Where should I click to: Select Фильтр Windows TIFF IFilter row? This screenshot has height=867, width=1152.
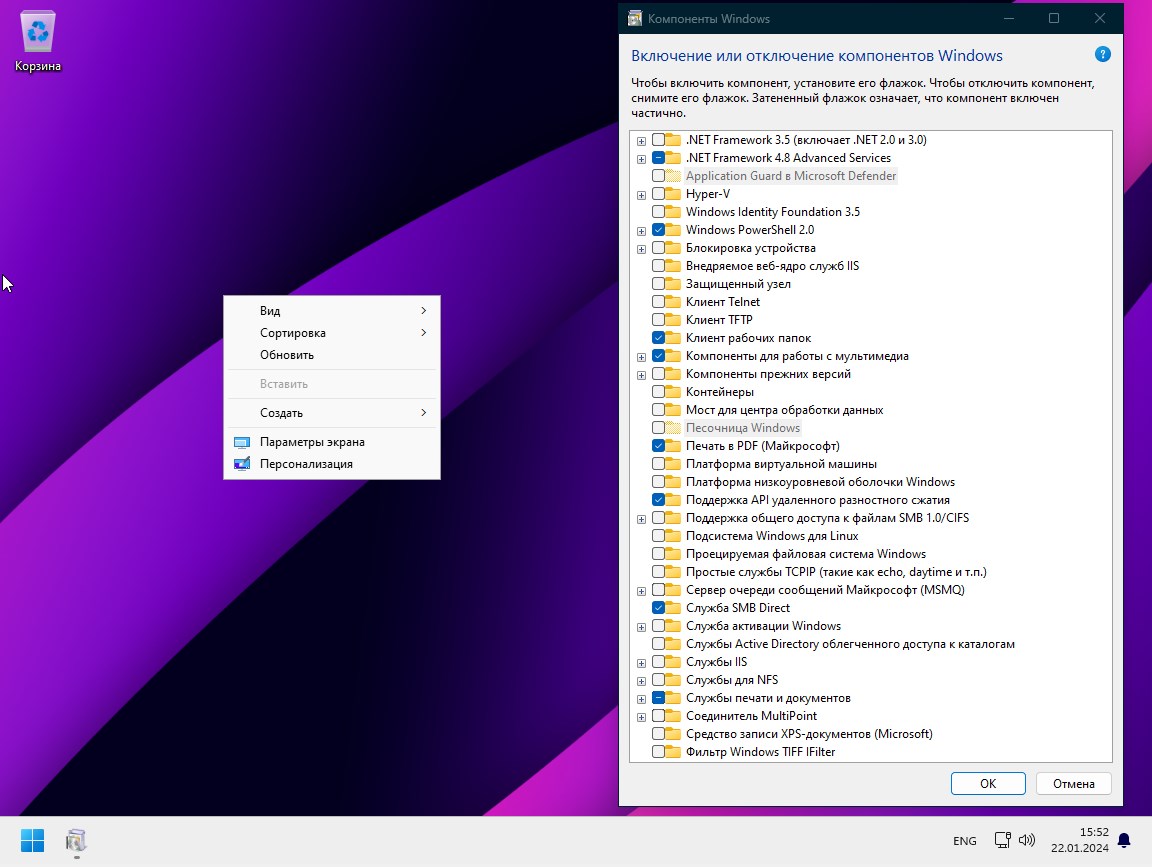tap(760, 752)
